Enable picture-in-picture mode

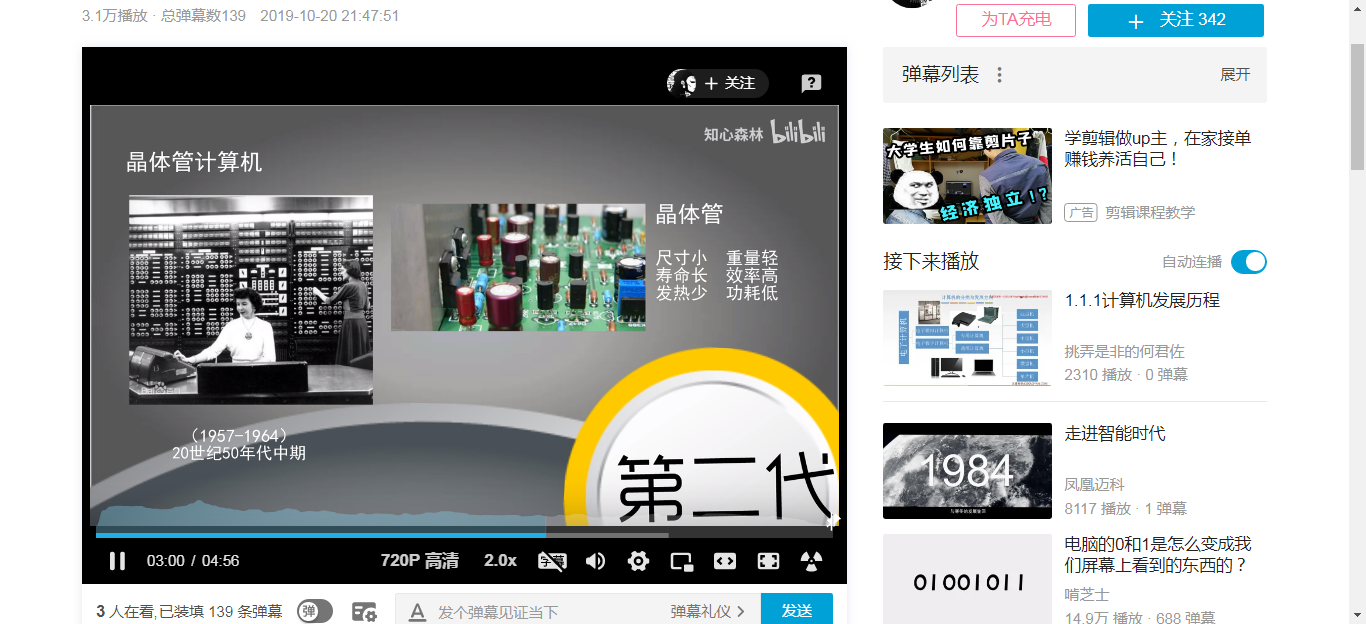[x=682, y=561]
